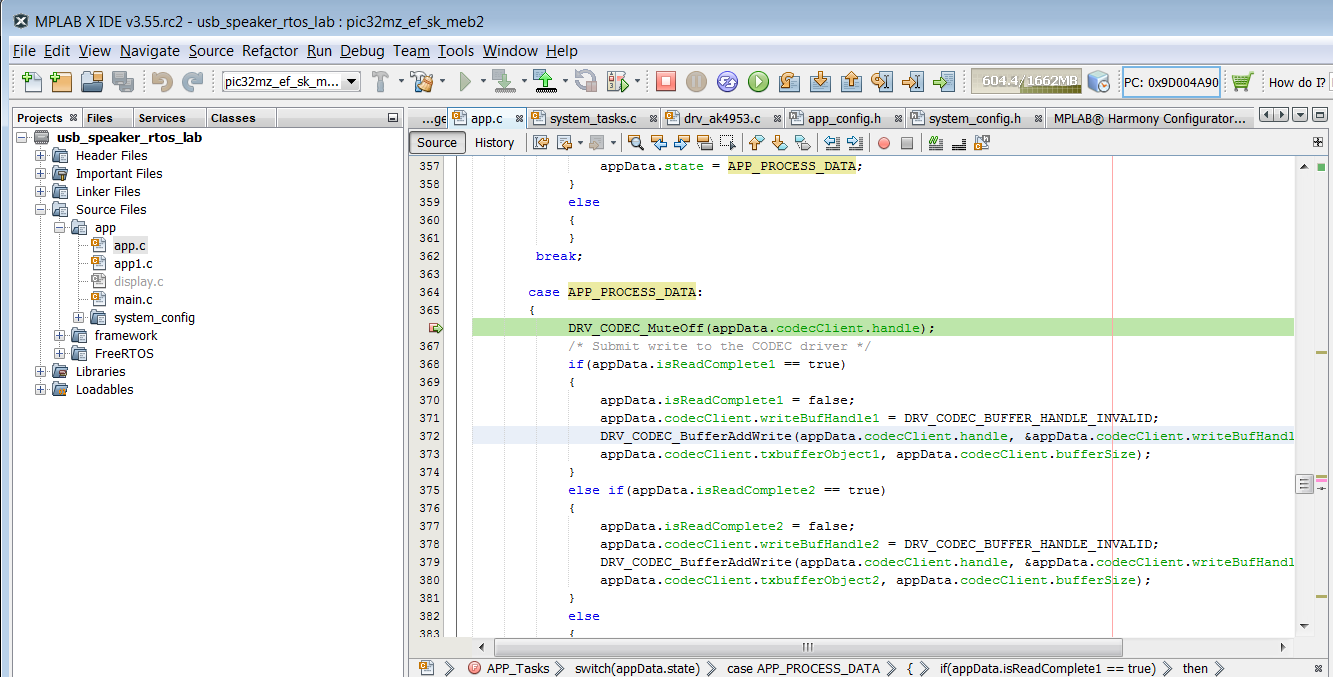Image resolution: width=1333 pixels, height=677 pixels.
Task: Click the Find Selection magnifier icon in editor
Action: click(x=636, y=143)
